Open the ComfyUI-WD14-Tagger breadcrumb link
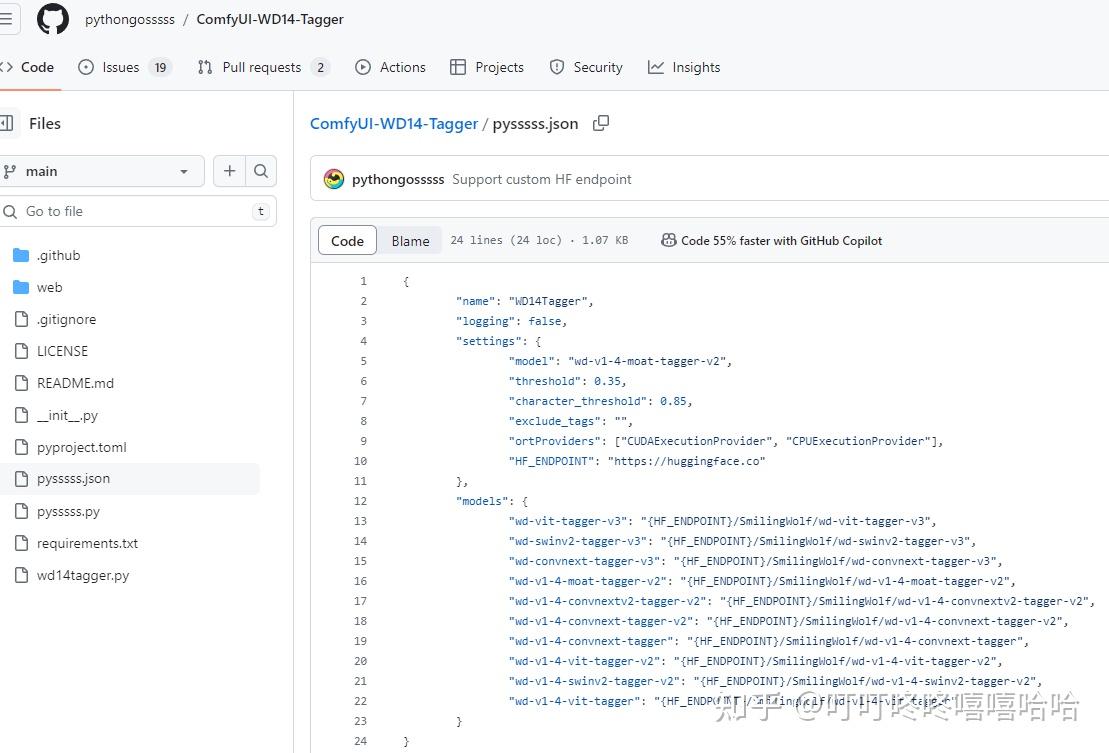Viewport: 1109px width, 753px height. pos(393,123)
